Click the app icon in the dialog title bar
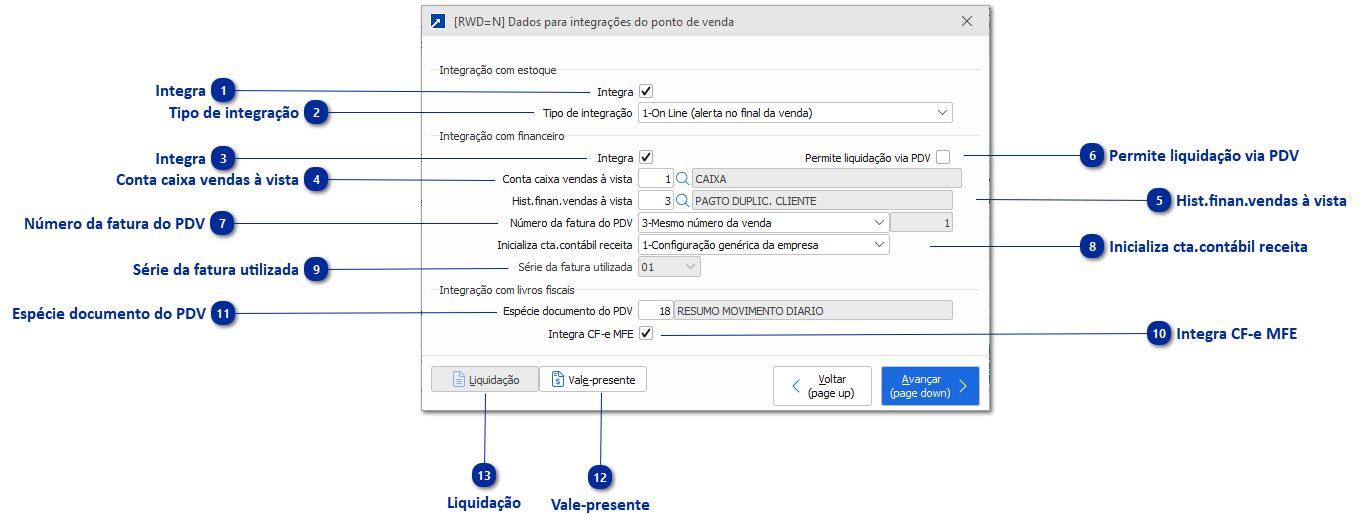The image size is (1363, 531). 438,21
